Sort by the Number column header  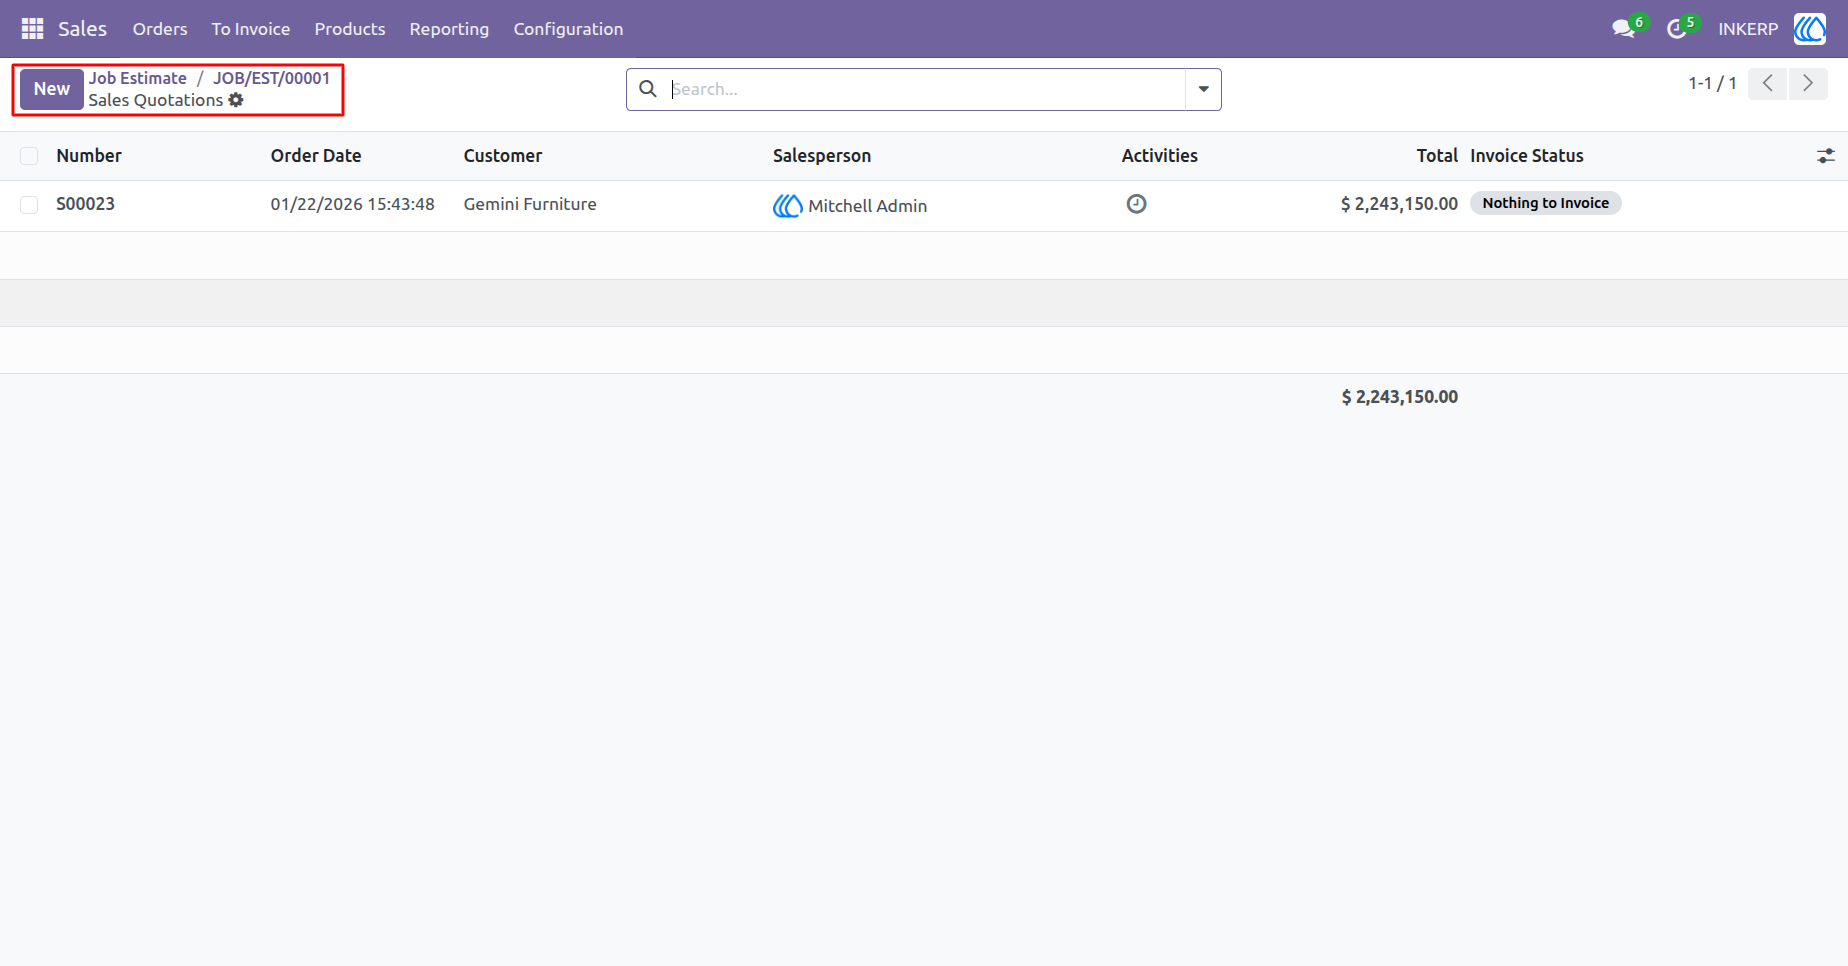point(89,156)
